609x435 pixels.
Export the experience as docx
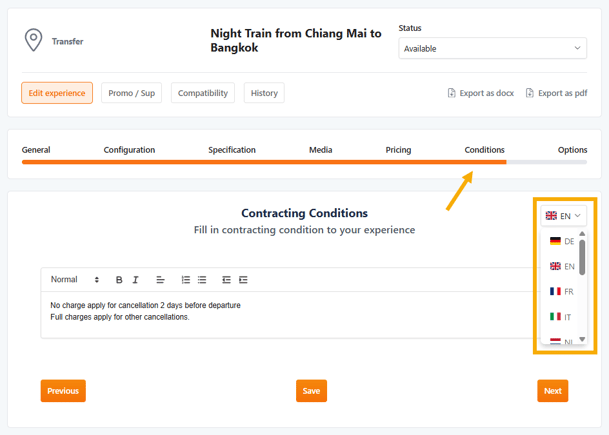[480, 93]
